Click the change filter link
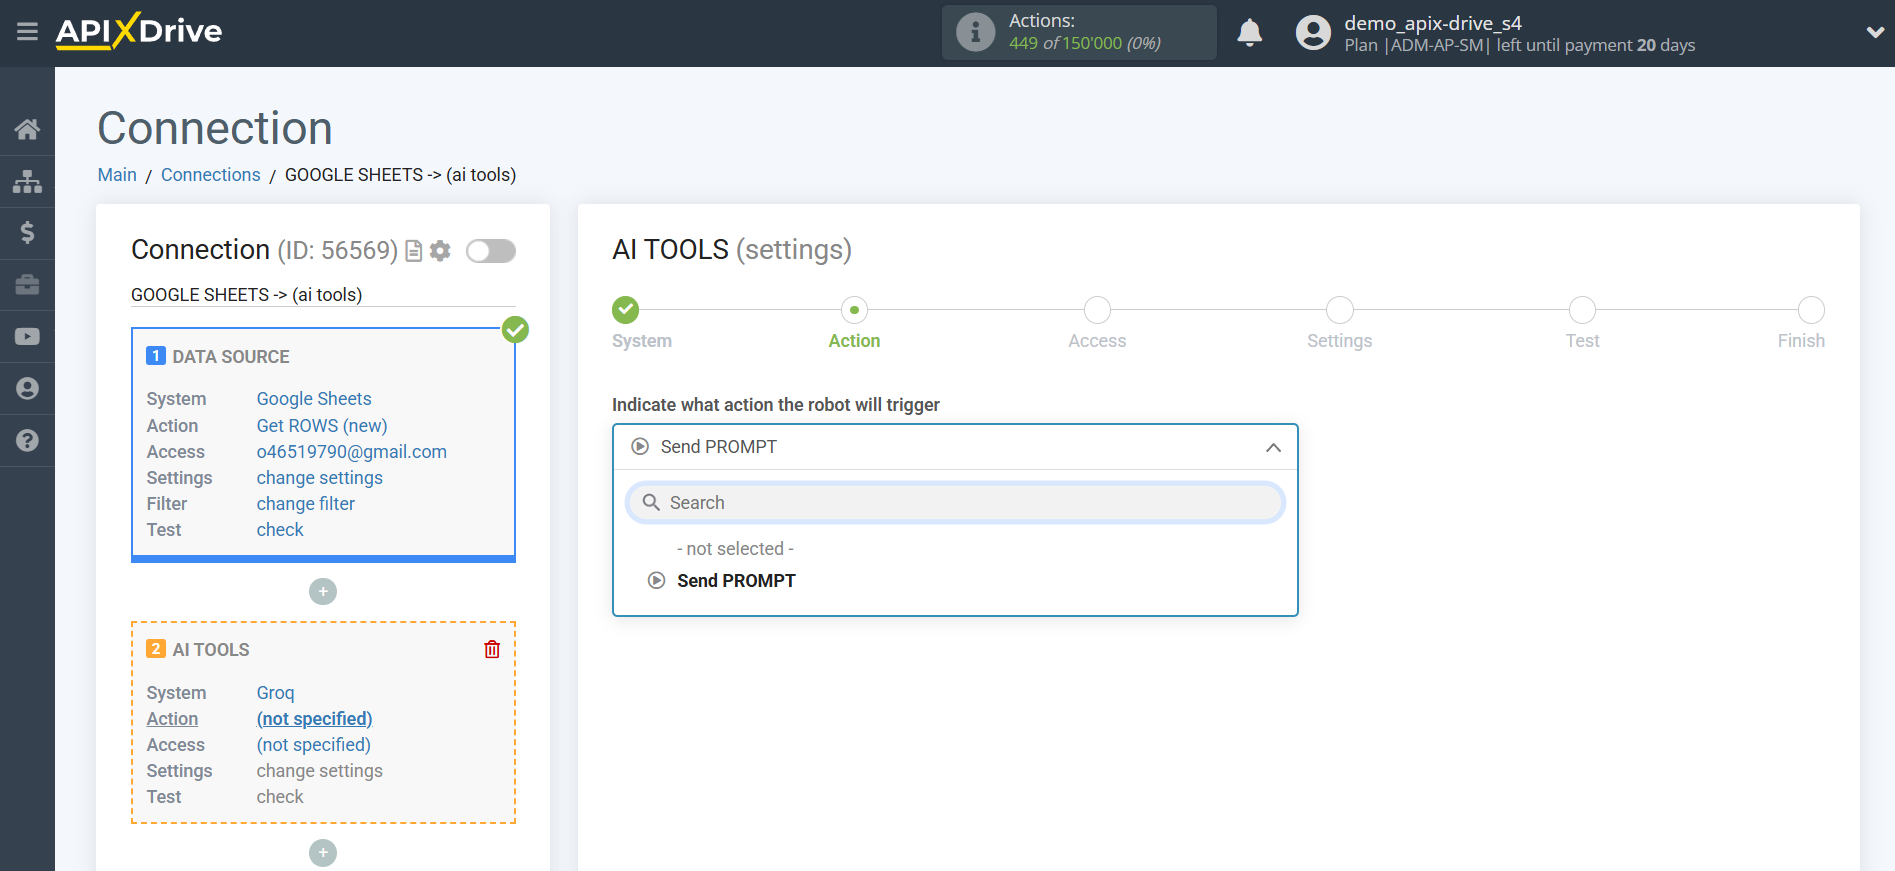This screenshot has height=871, width=1895. [305, 504]
